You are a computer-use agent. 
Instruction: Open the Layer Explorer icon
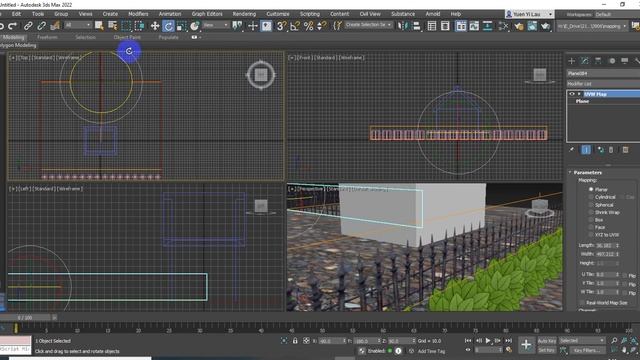coord(445,26)
